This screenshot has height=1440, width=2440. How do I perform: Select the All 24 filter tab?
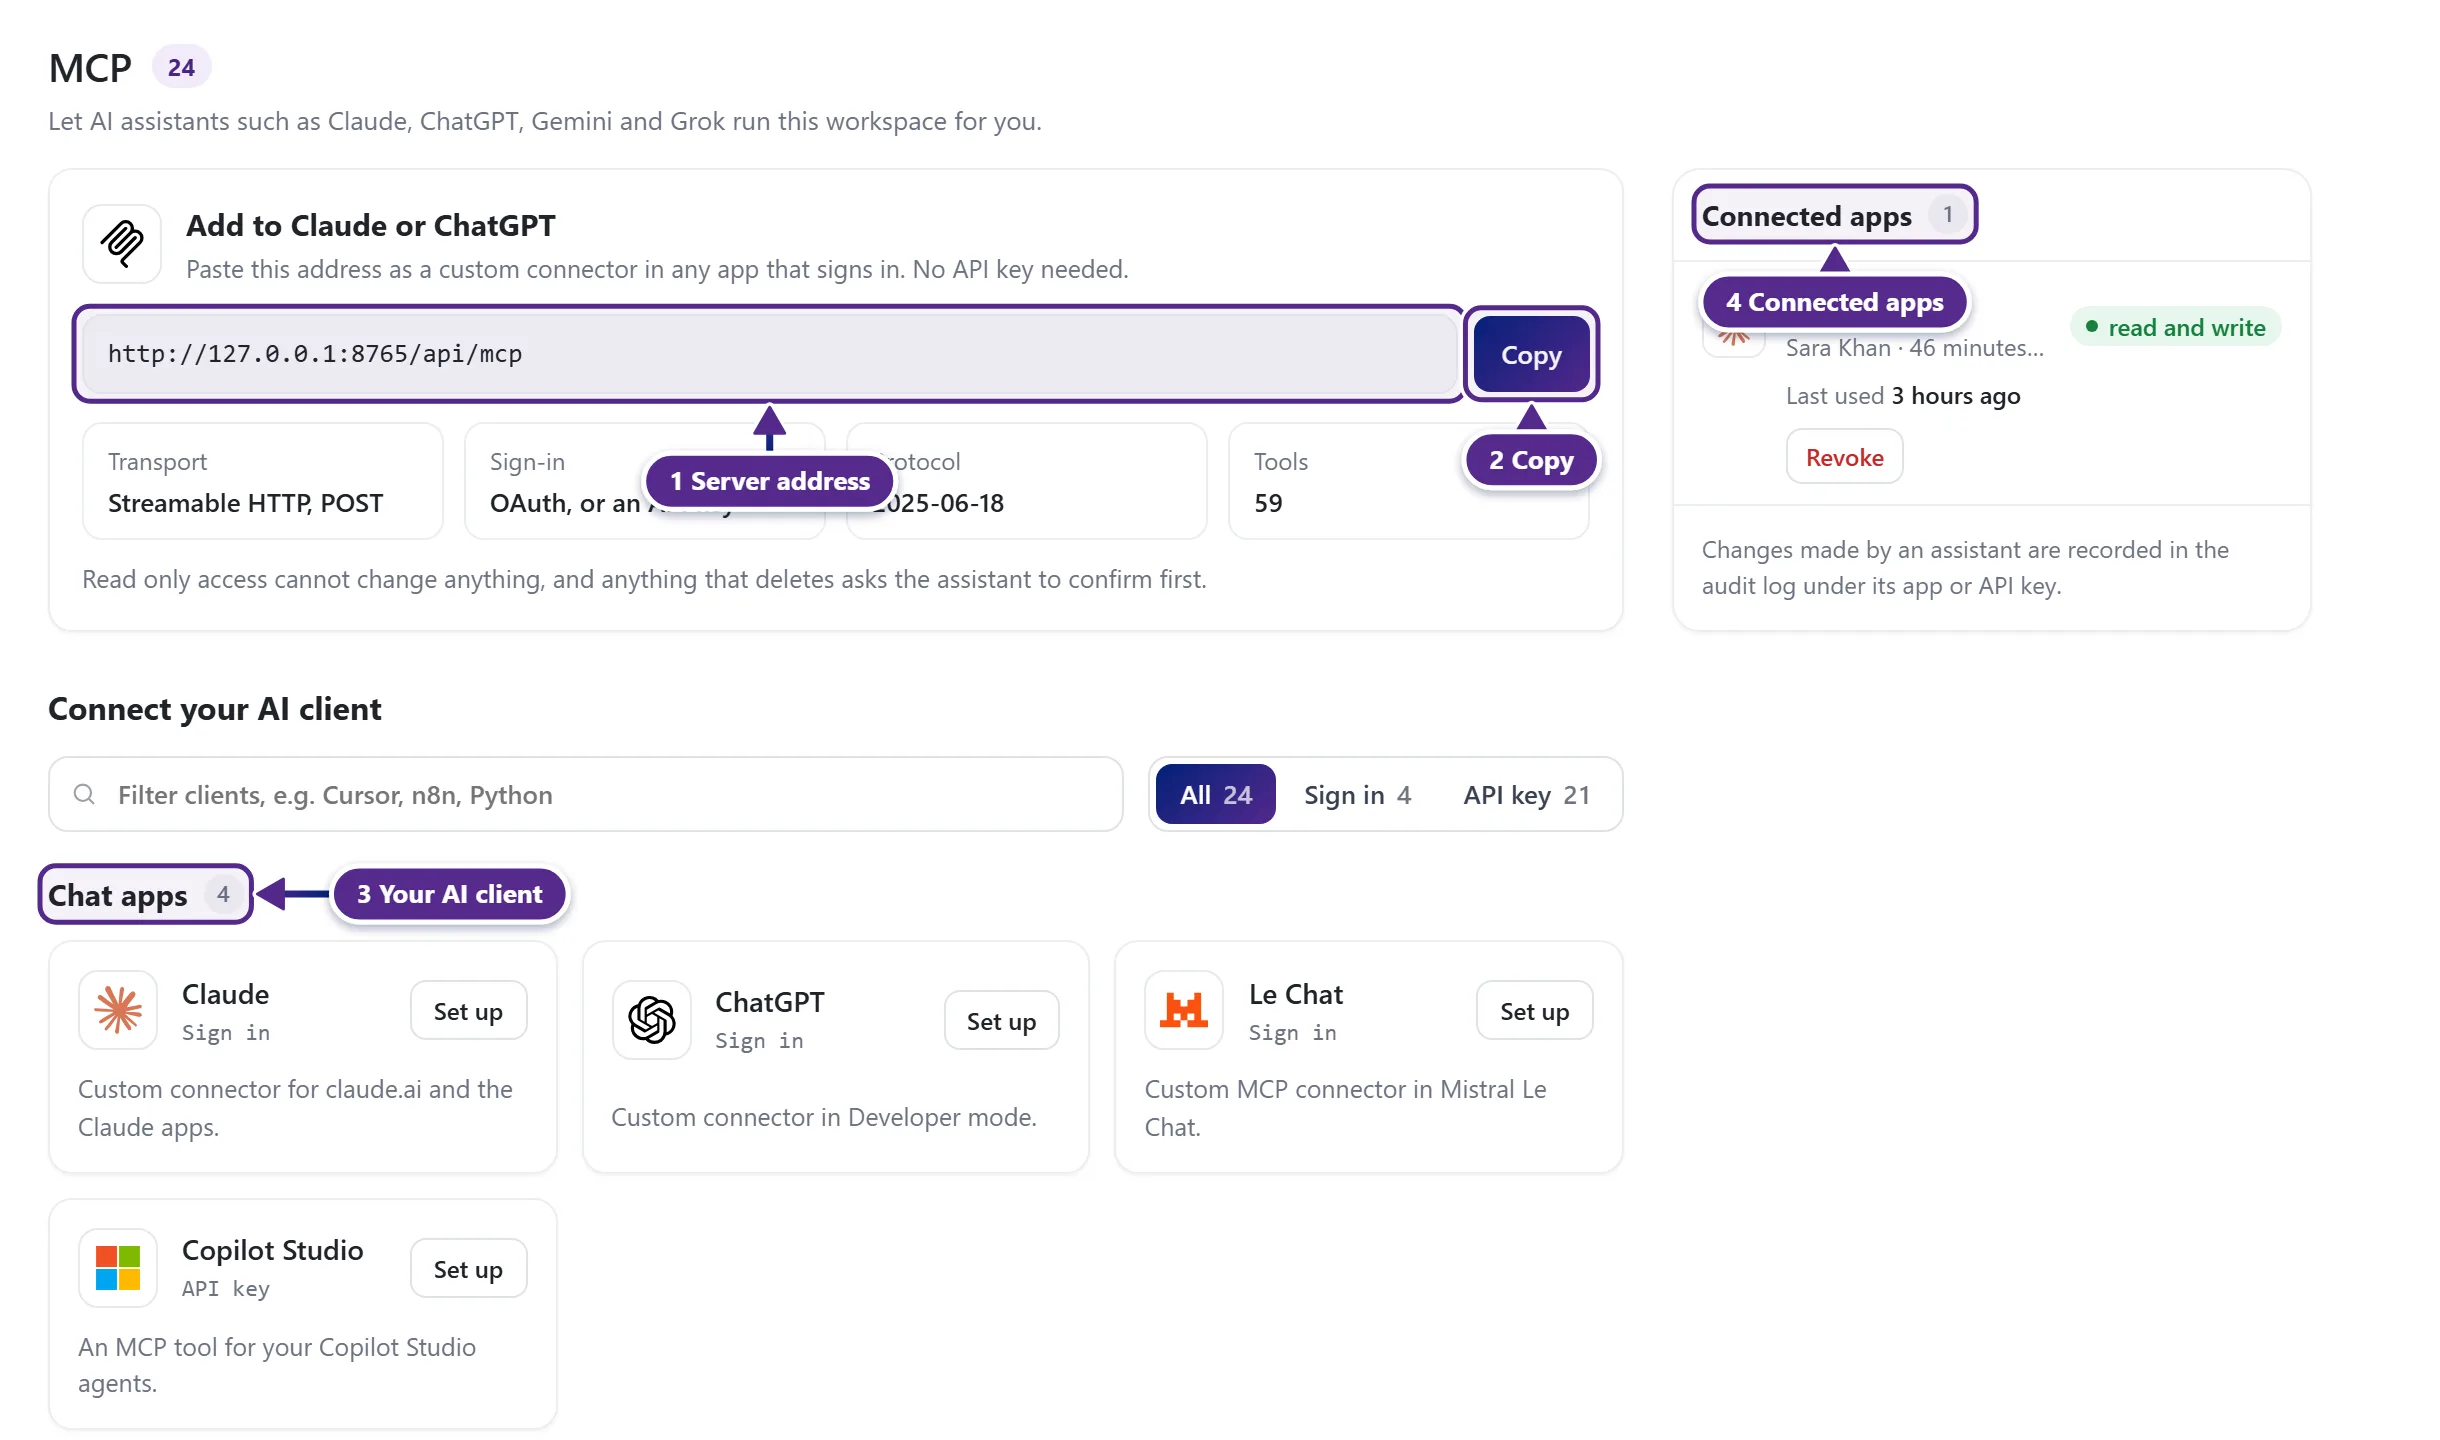tap(1215, 794)
